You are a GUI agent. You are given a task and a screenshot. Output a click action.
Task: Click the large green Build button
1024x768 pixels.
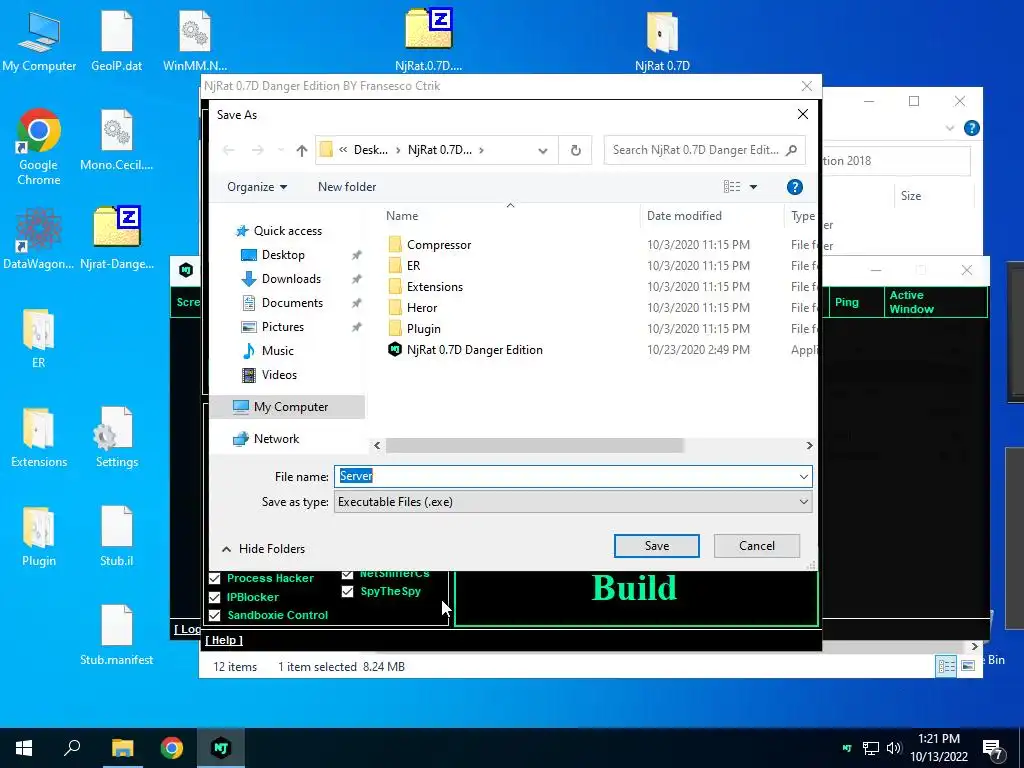[x=636, y=598]
